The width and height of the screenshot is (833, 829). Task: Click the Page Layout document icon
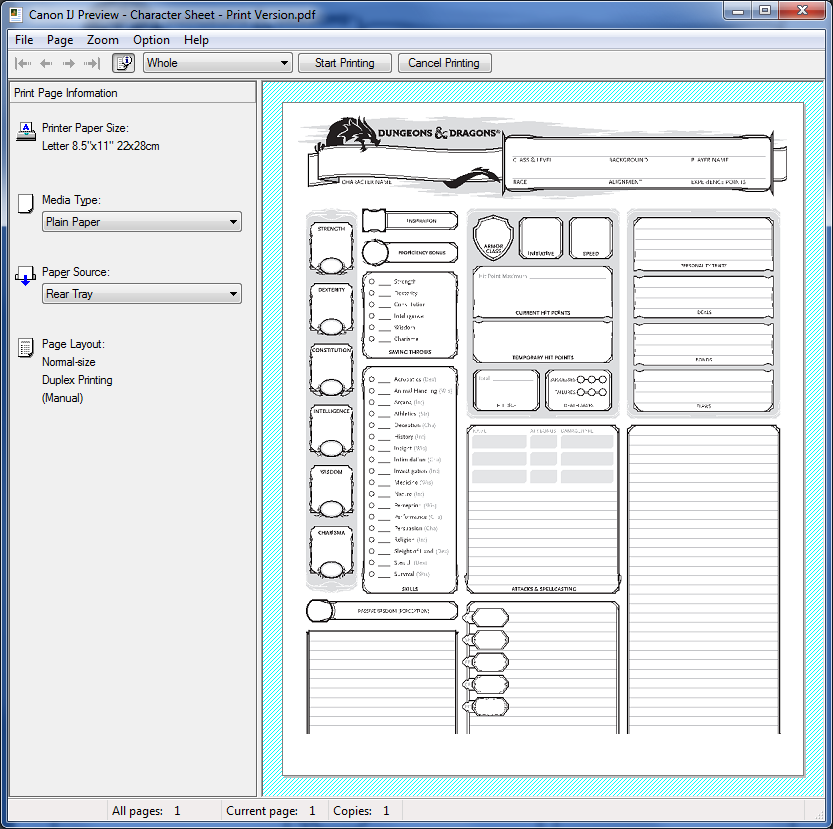pos(26,347)
